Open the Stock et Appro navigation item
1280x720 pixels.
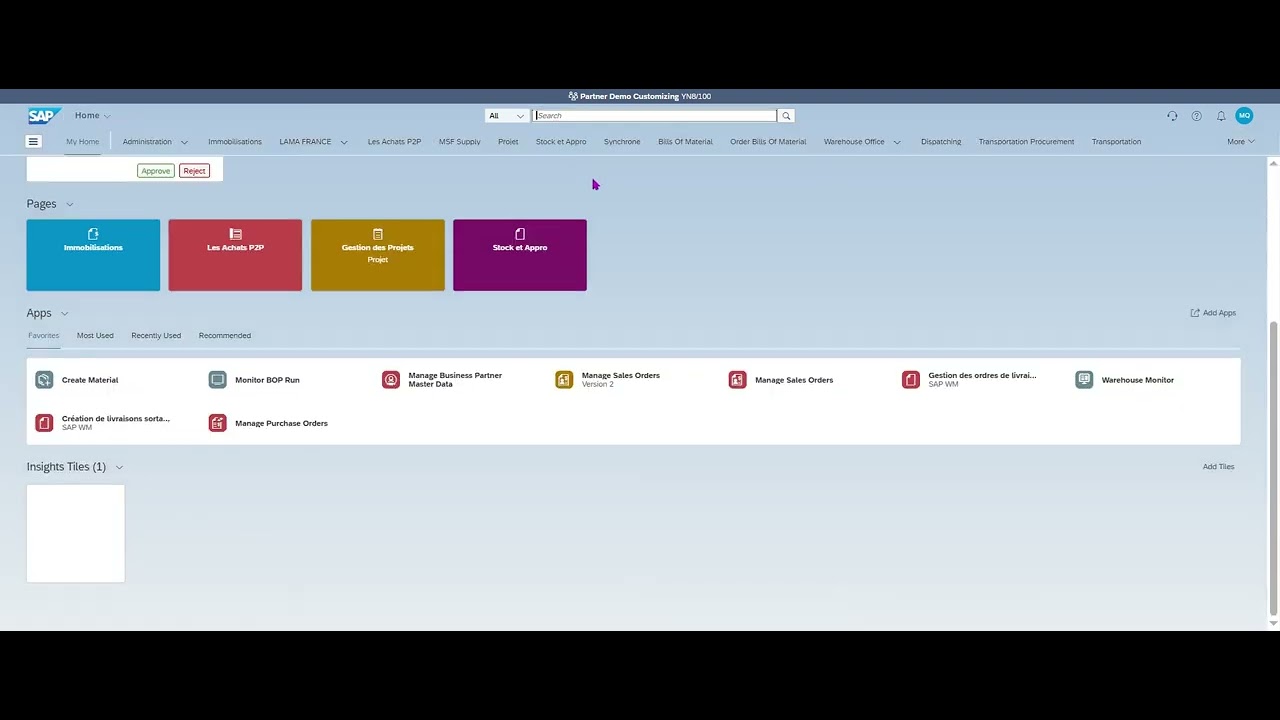[561, 142]
